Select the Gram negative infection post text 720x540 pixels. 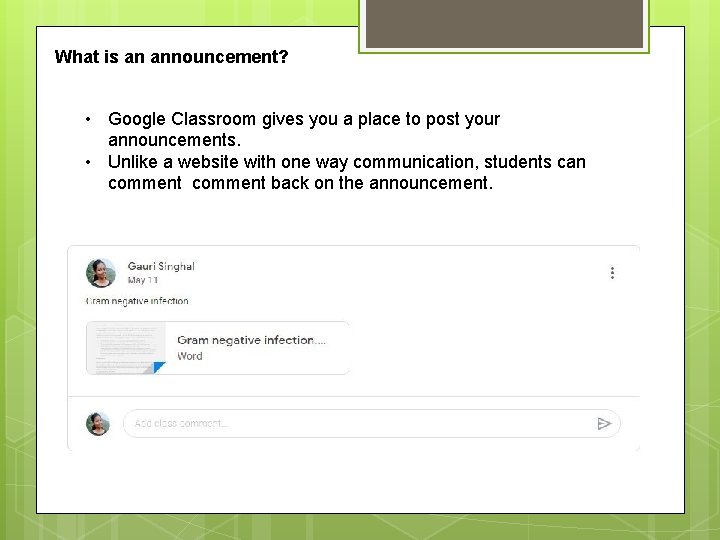(x=137, y=301)
